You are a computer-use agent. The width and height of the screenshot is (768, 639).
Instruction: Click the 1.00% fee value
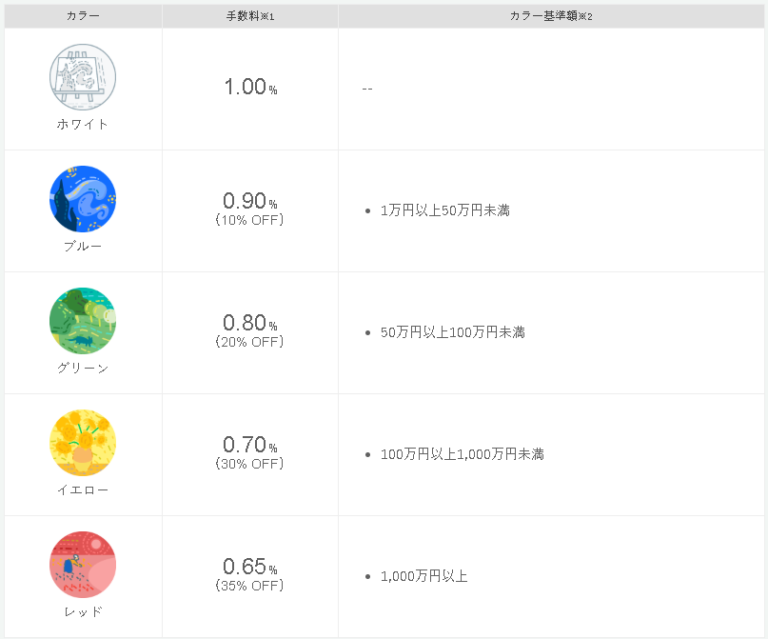click(x=250, y=87)
